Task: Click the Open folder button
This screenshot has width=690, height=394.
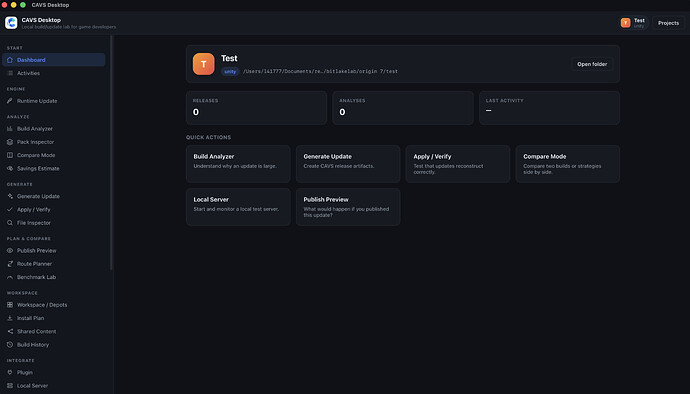Action: click(x=592, y=64)
